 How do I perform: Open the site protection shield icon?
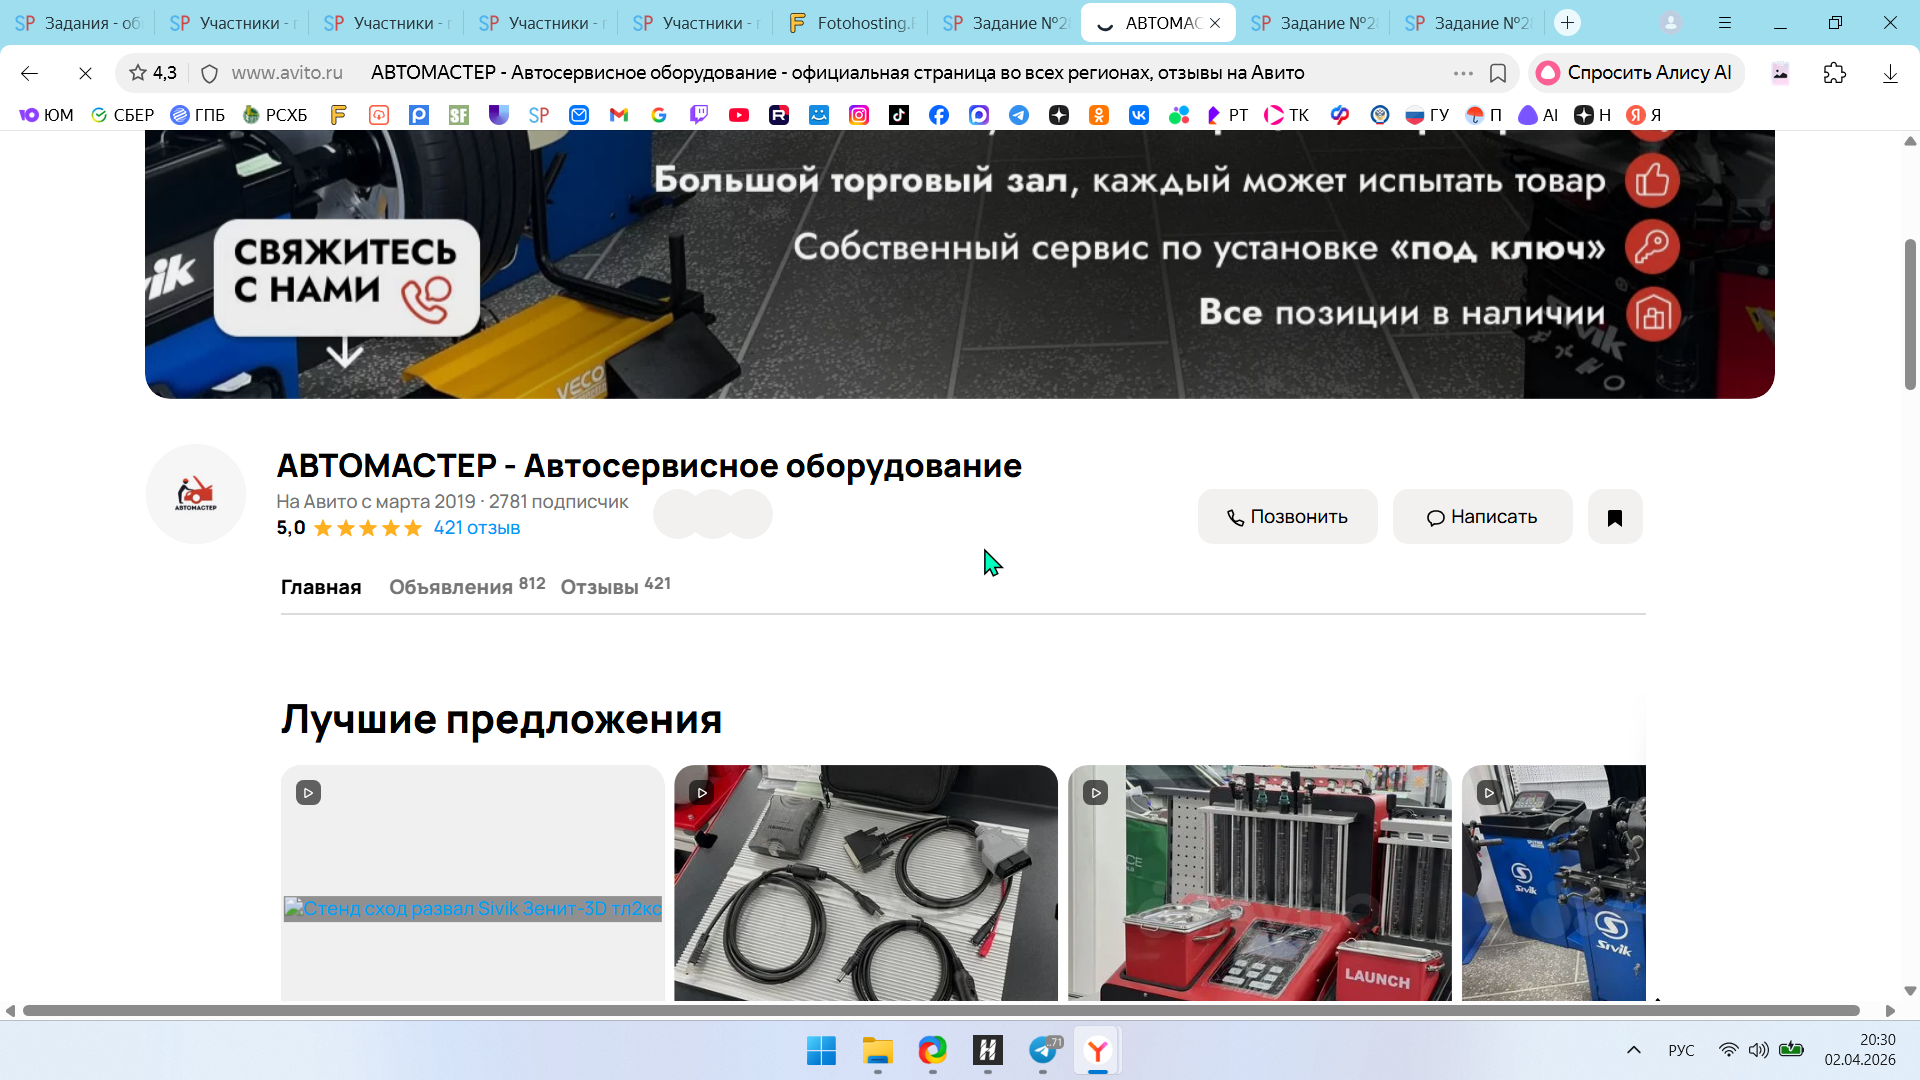pyautogui.click(x=209, y=73)
